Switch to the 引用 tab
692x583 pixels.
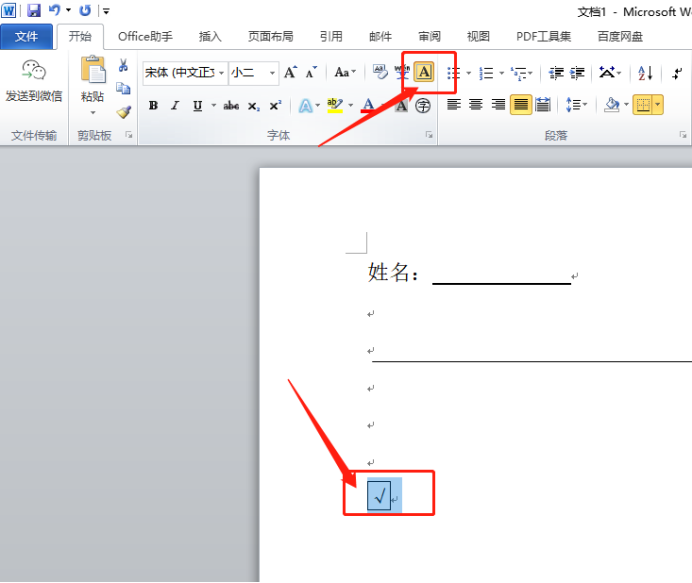coord(331,37)
